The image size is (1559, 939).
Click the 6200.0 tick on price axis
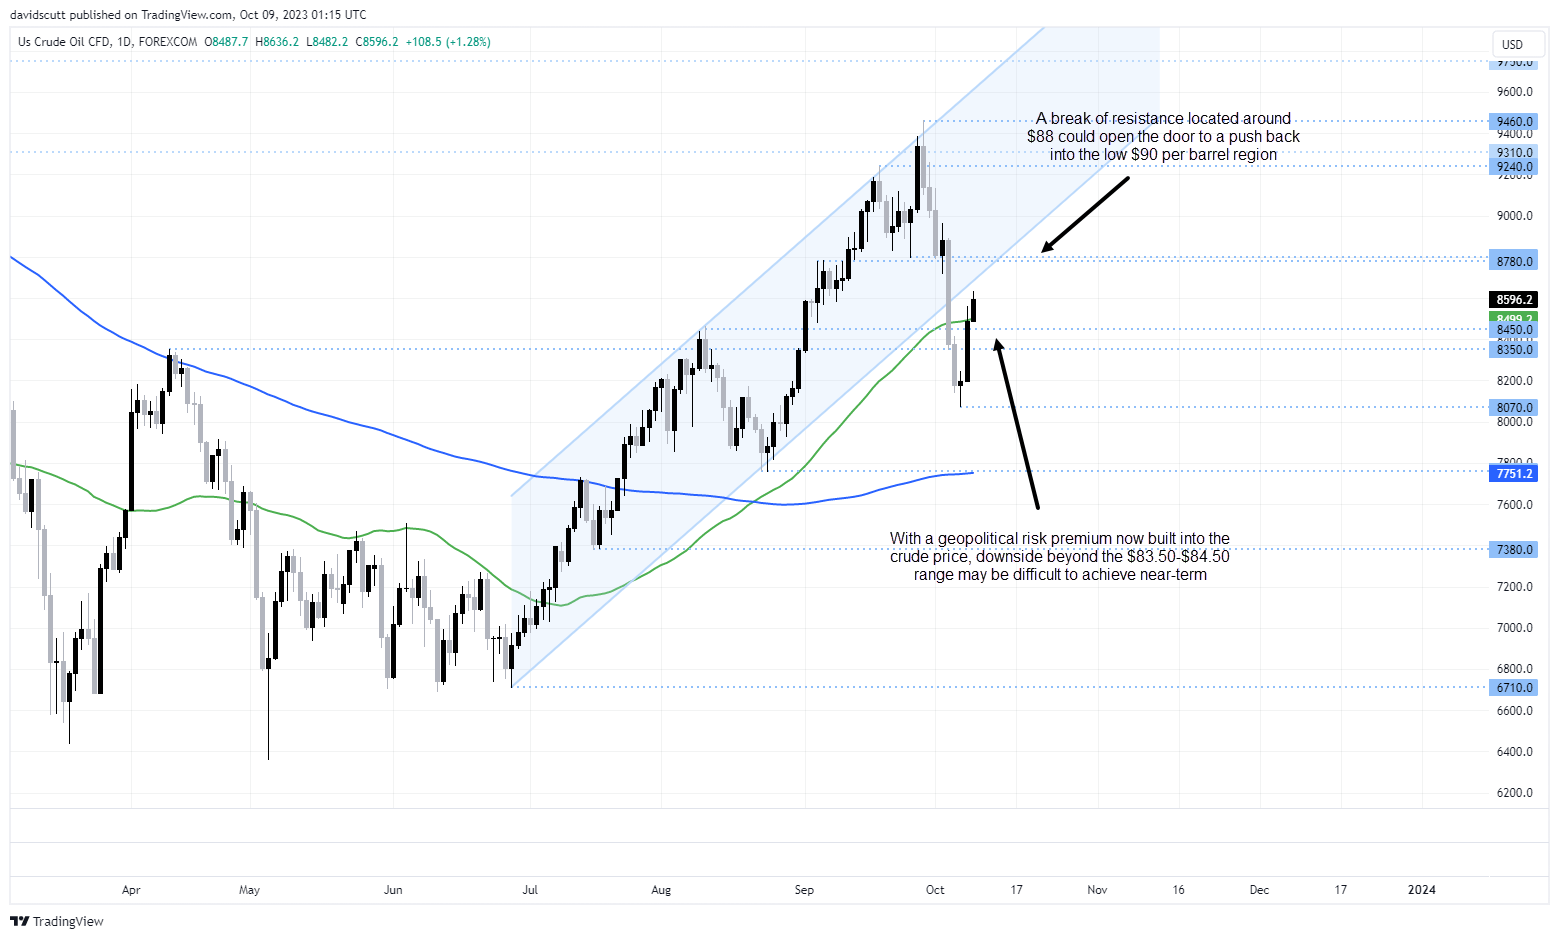coord(1514,793)
